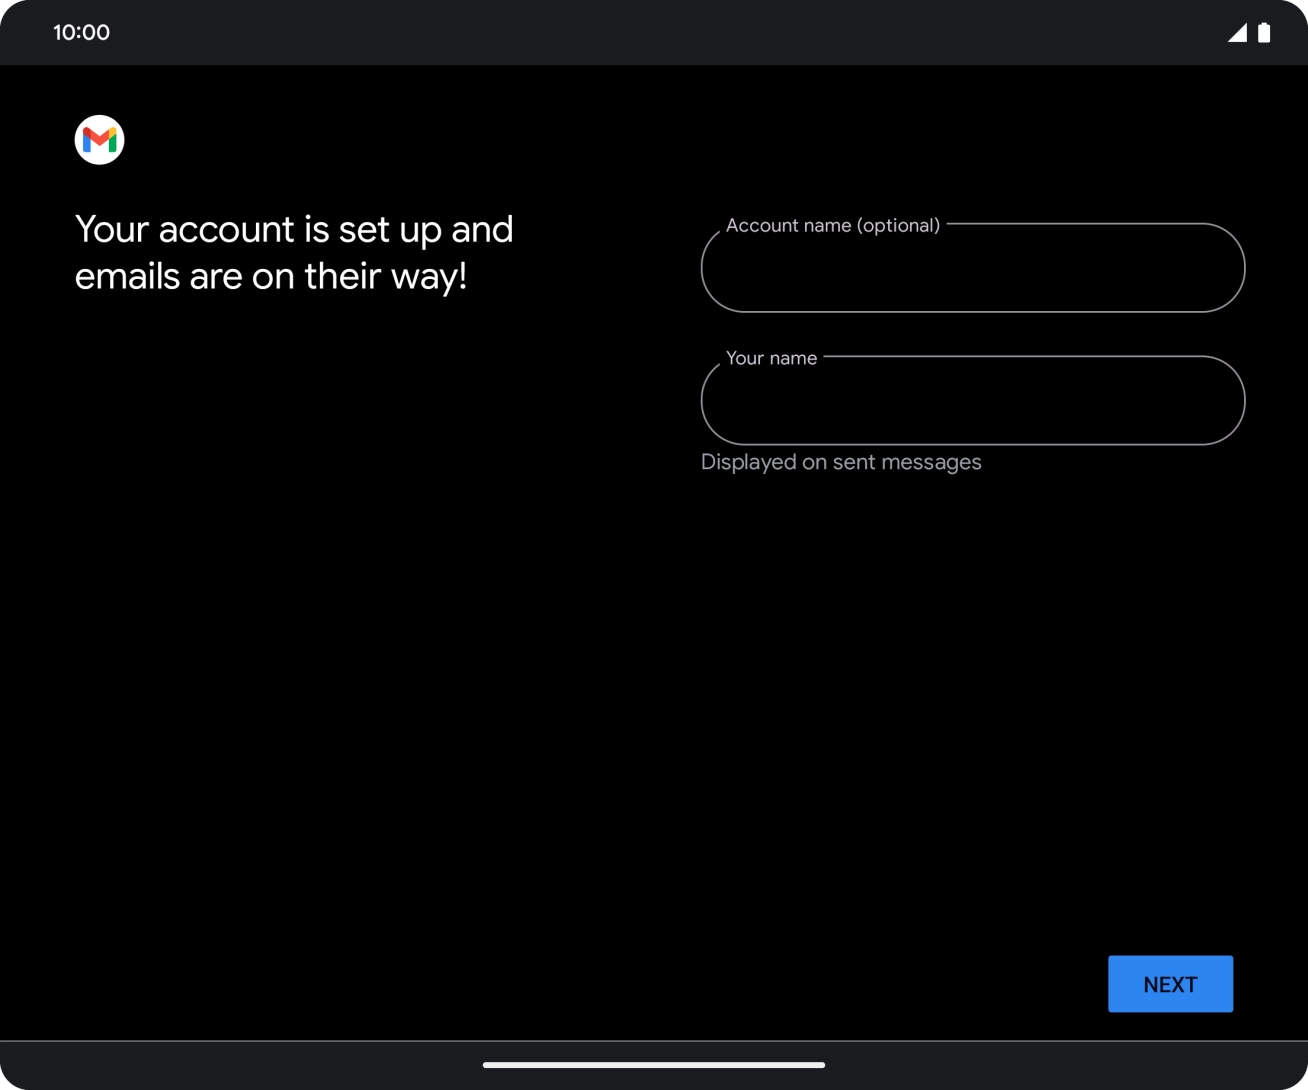Tap the status bar clock showing 10:00
This screenshot has width=1308, height=1090.
point(82,32)
